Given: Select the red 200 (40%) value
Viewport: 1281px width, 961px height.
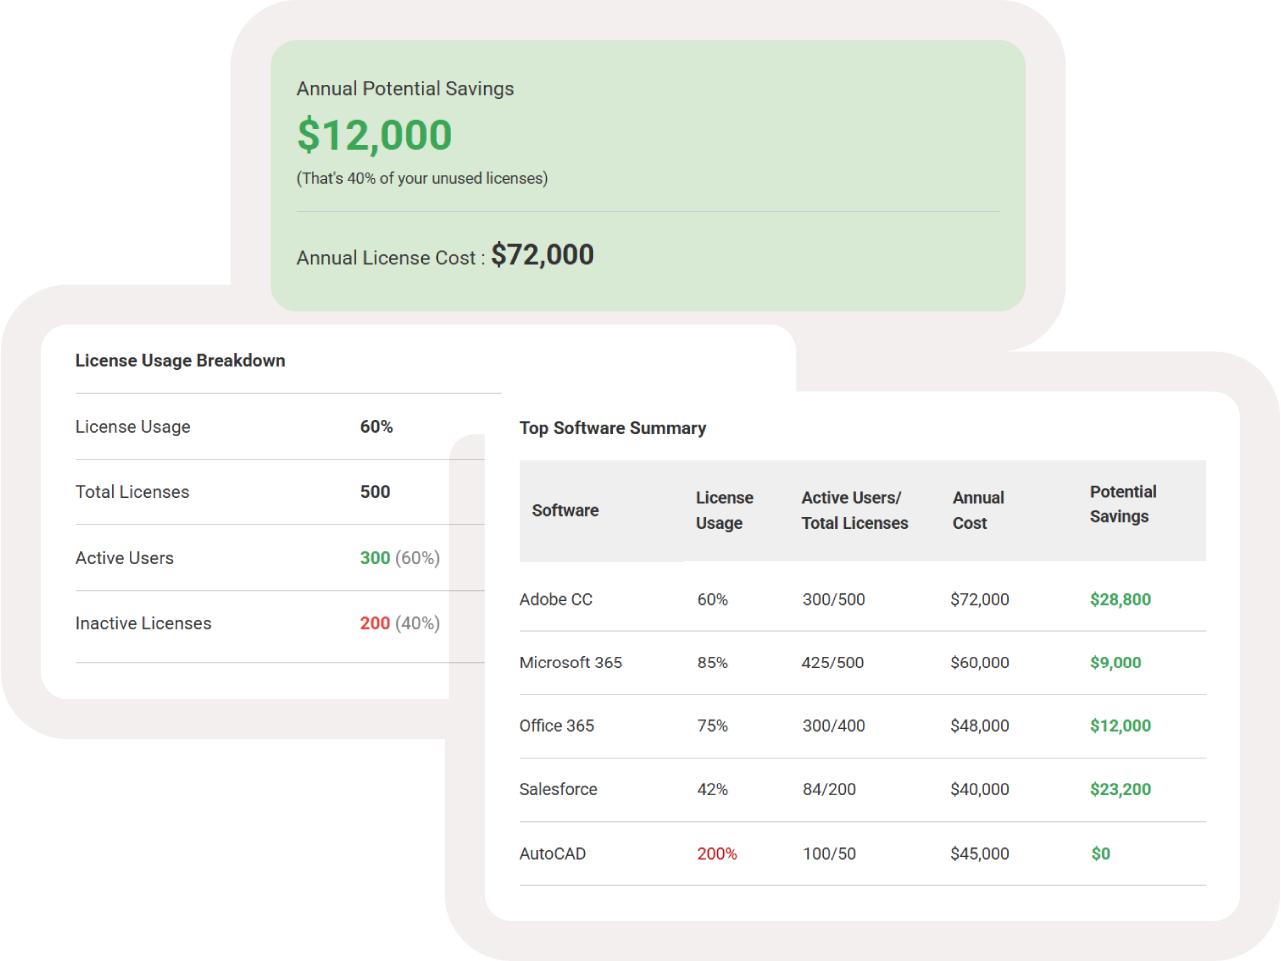Looking at the screenshot, I should click(400, 624).
